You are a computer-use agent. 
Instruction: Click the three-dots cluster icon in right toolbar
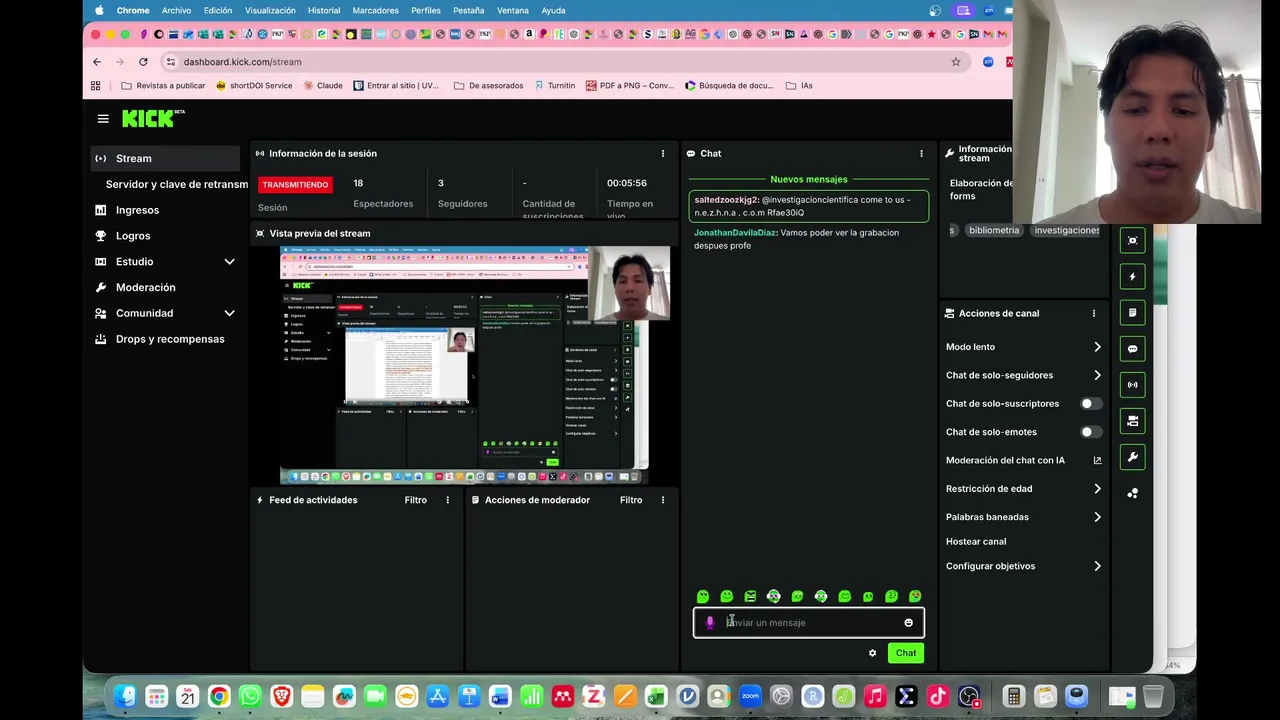[1132, 493]
